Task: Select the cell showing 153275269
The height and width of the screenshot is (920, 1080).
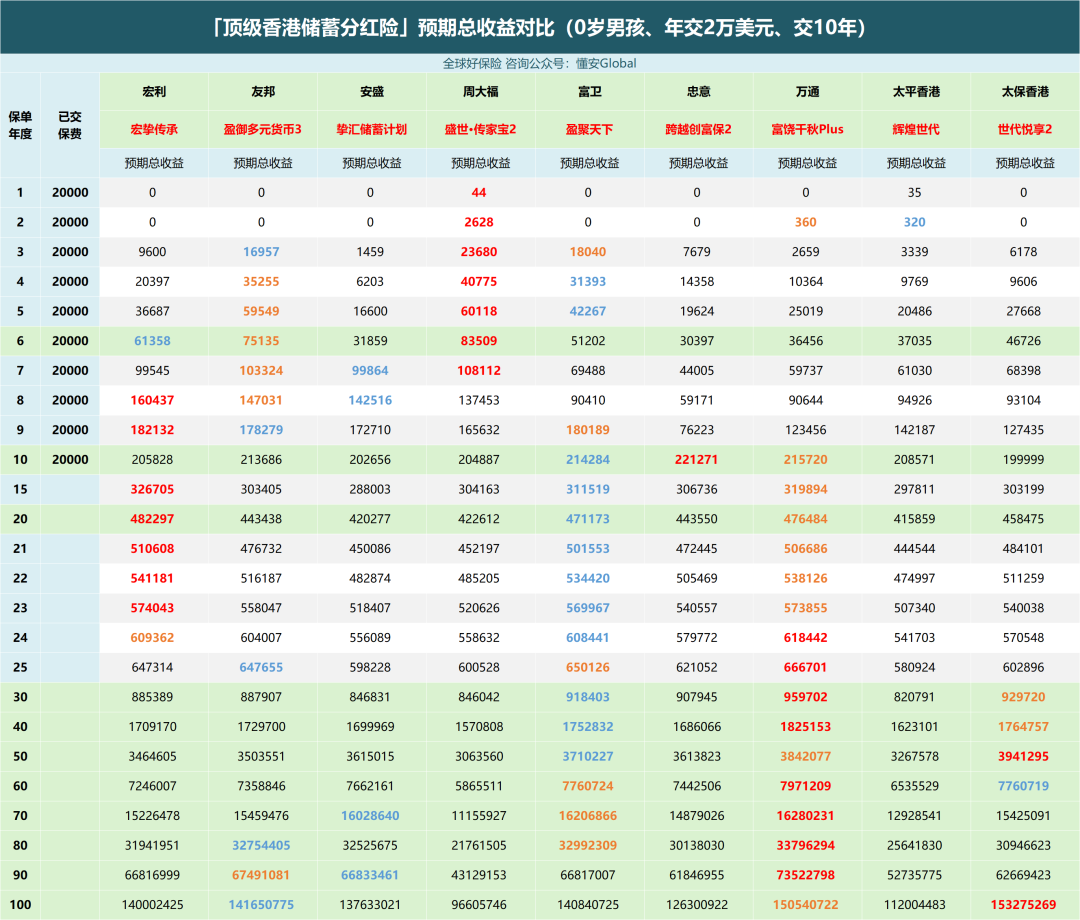Action: click(1025, 905)
